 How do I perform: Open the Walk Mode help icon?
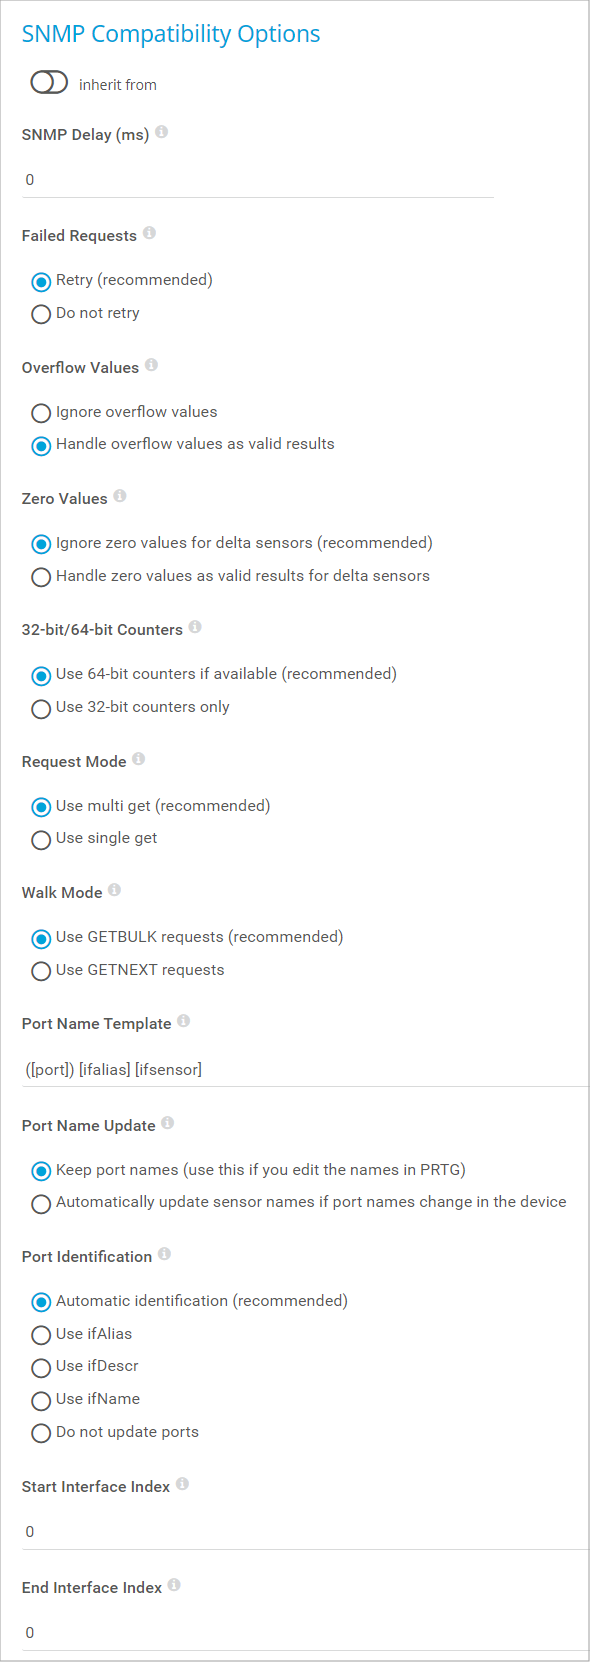tap(115, 890)
